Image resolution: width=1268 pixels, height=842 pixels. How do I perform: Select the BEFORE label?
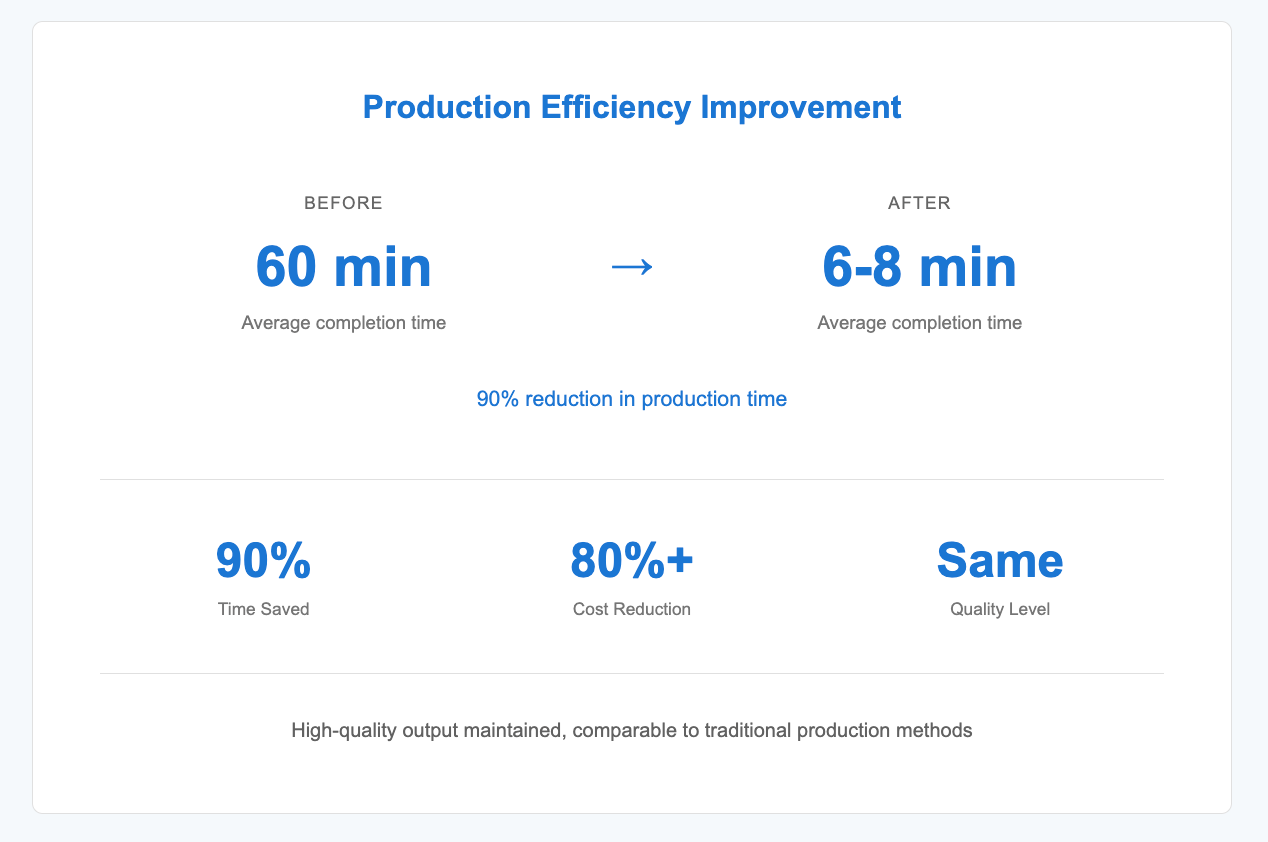coord(343,203)
